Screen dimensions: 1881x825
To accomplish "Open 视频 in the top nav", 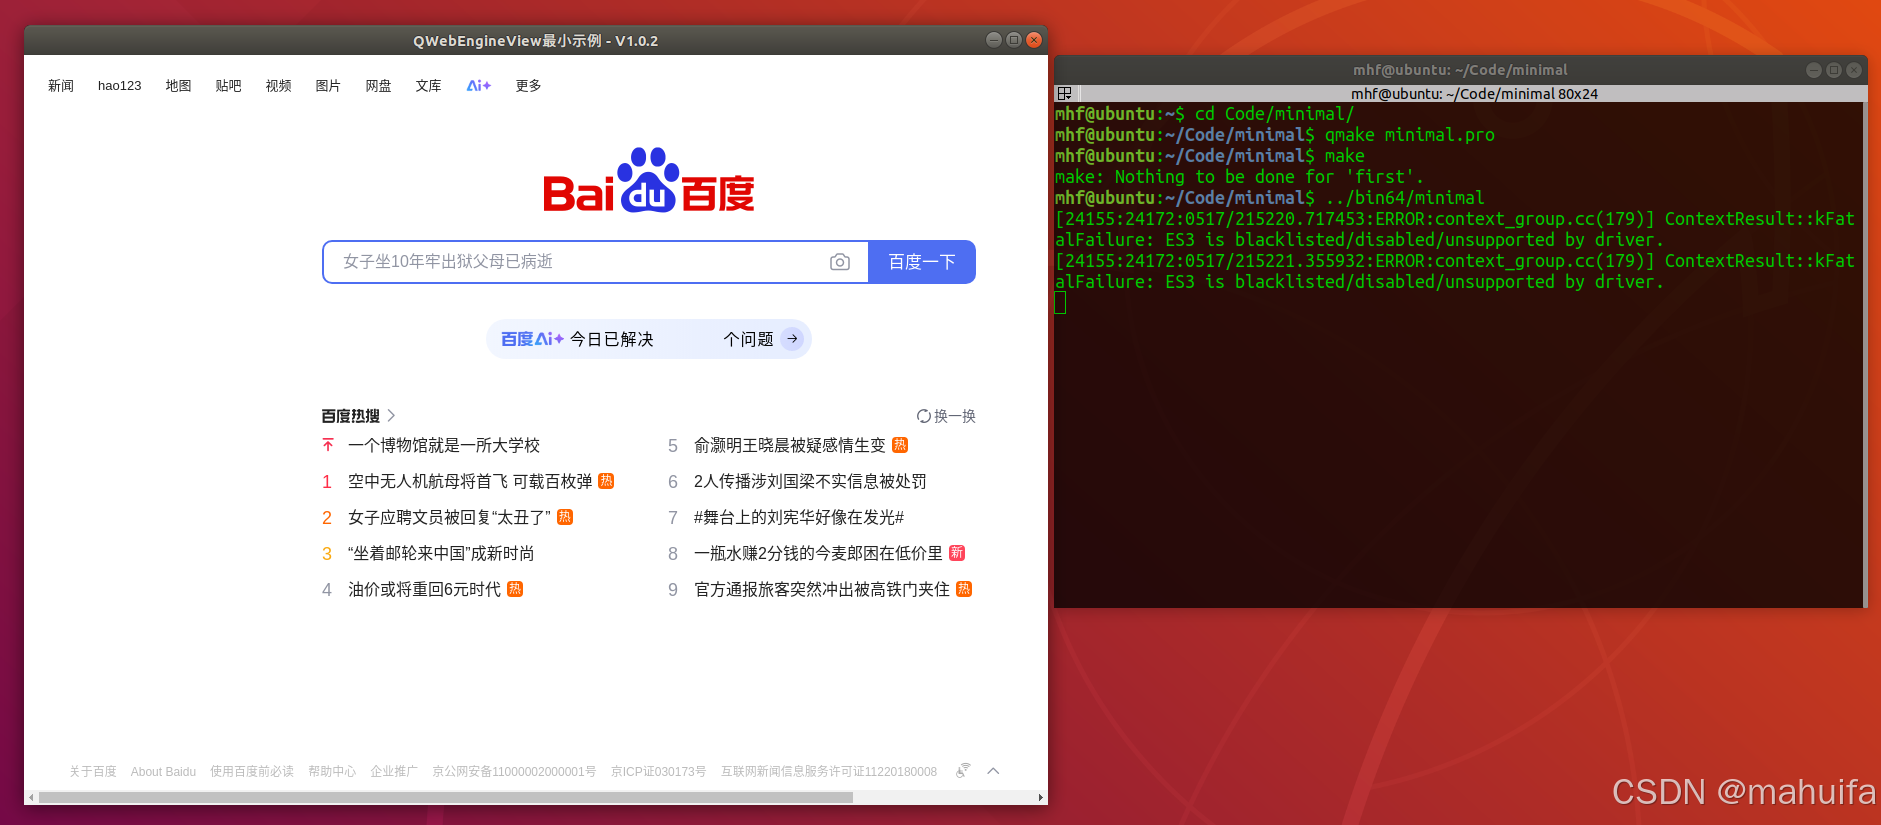I will [x=278, y=86].
